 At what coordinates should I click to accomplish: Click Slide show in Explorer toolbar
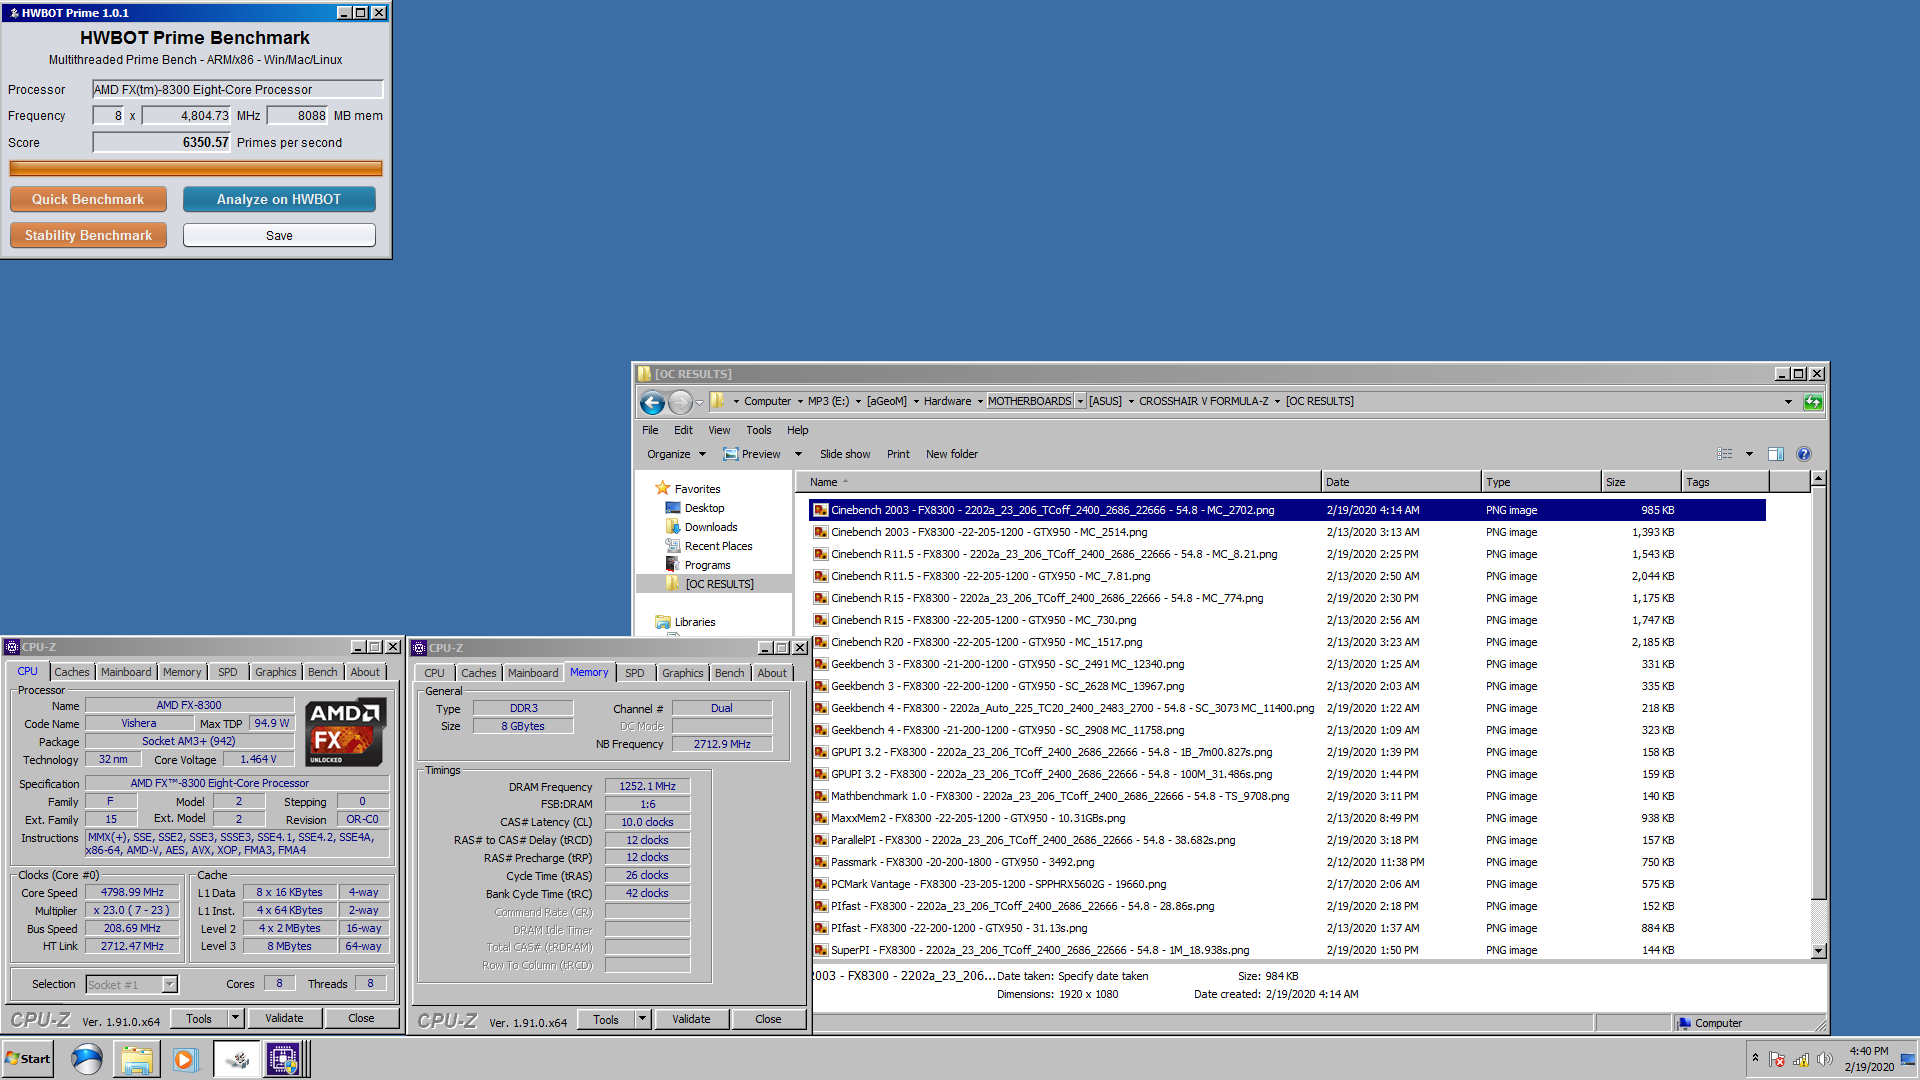coord(845,454)
